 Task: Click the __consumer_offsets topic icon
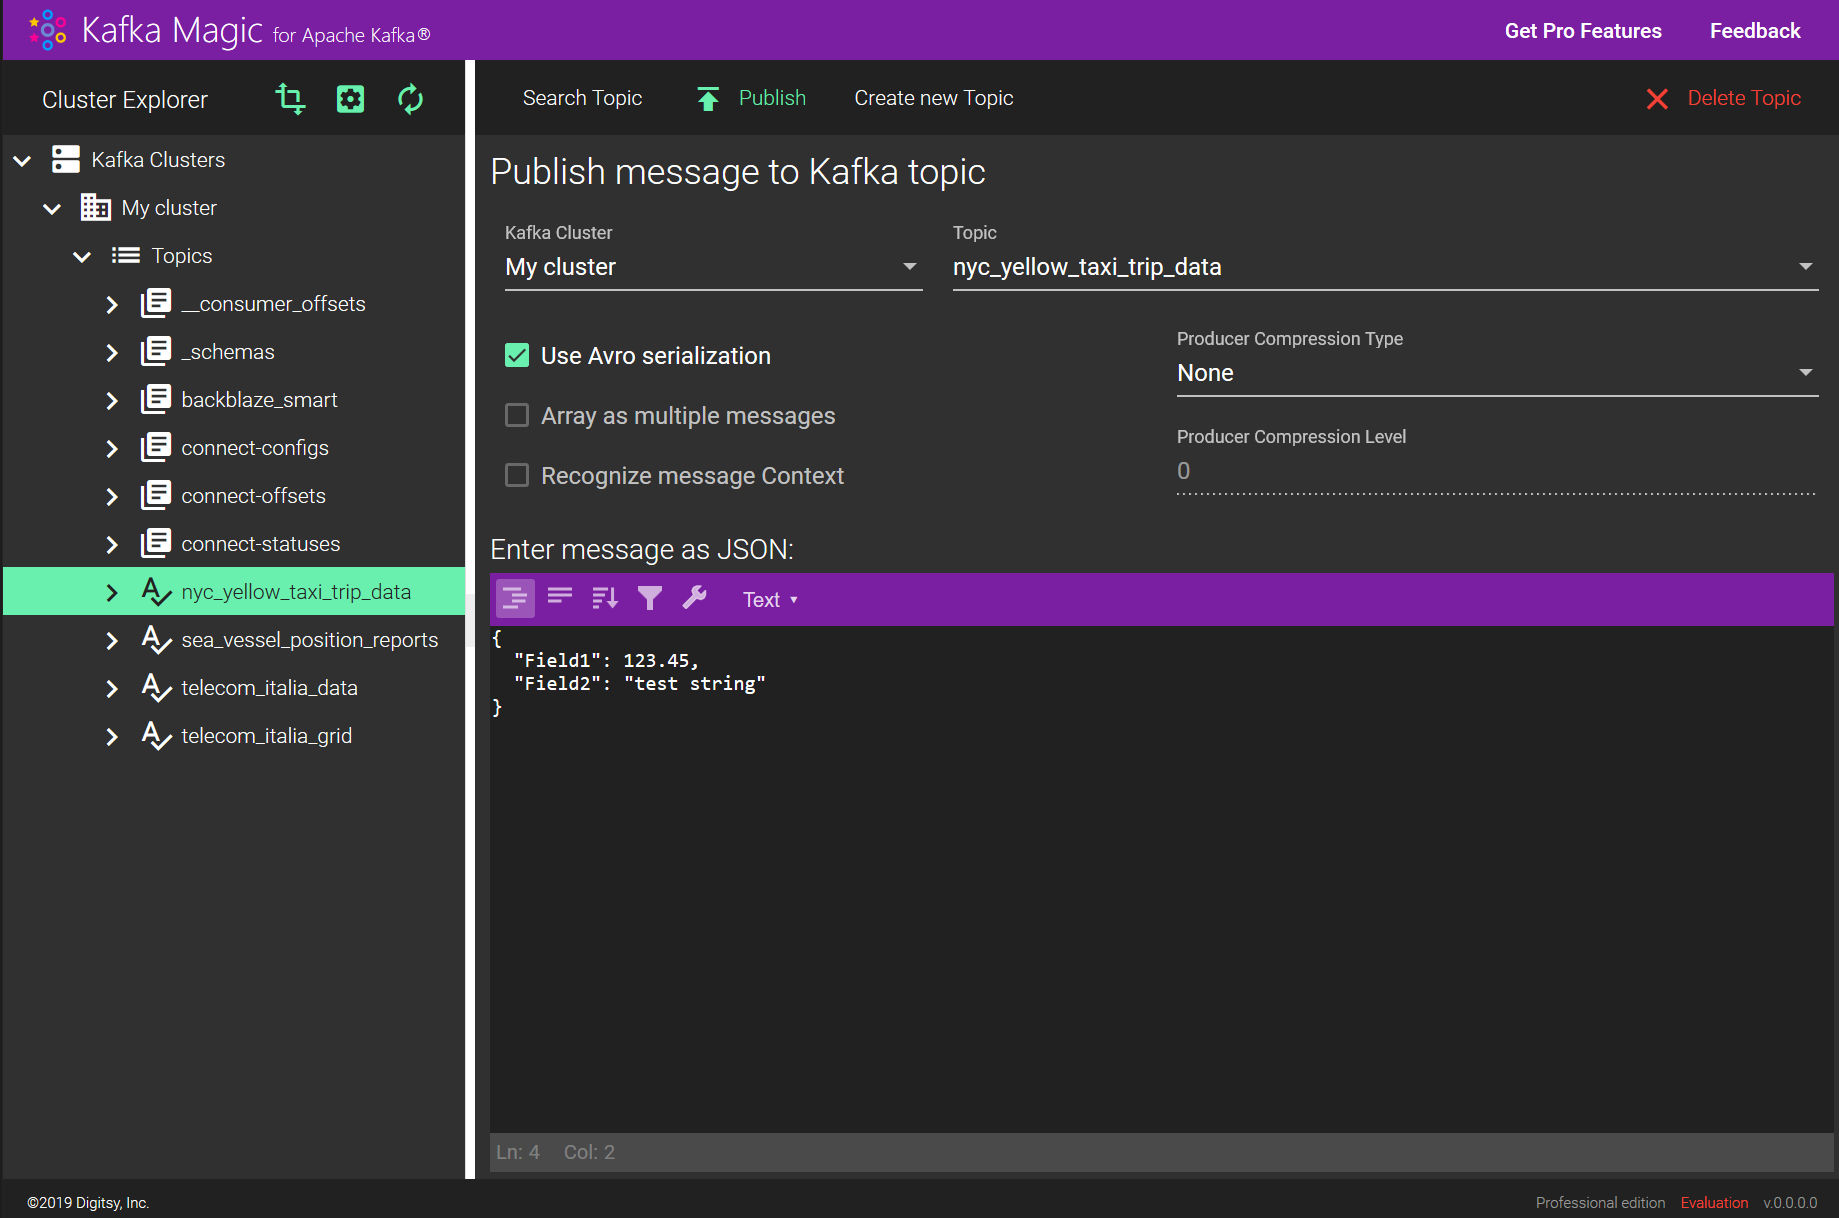click(x=156, y=303)
